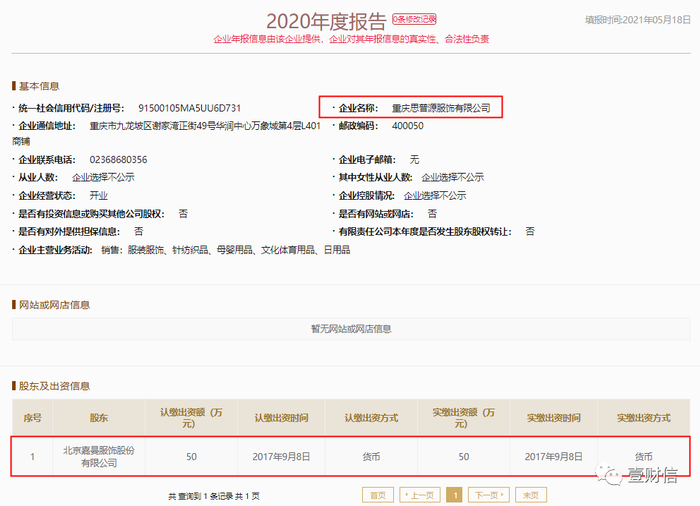Click the red disclaimer line under the title
Viewport: 700px width, 506px height.
click(x=351, y=39)
